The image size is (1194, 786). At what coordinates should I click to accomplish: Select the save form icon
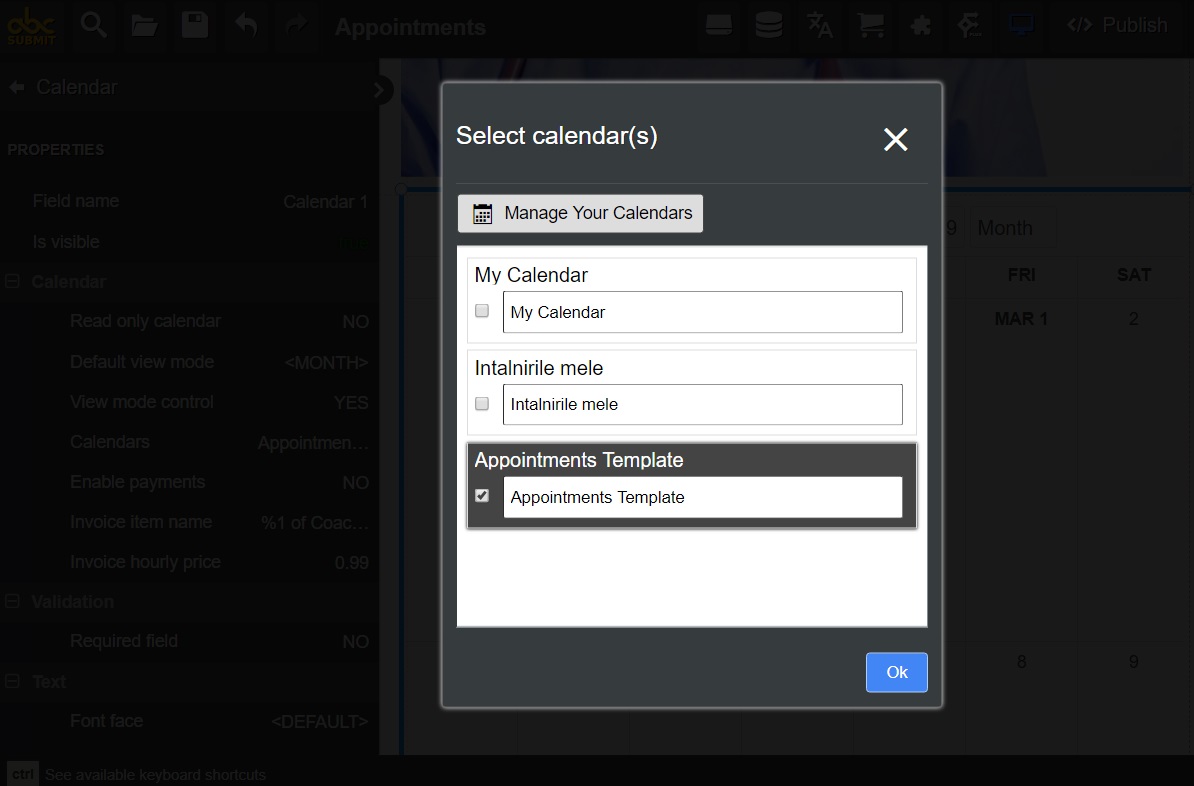[x=194, y=27]
